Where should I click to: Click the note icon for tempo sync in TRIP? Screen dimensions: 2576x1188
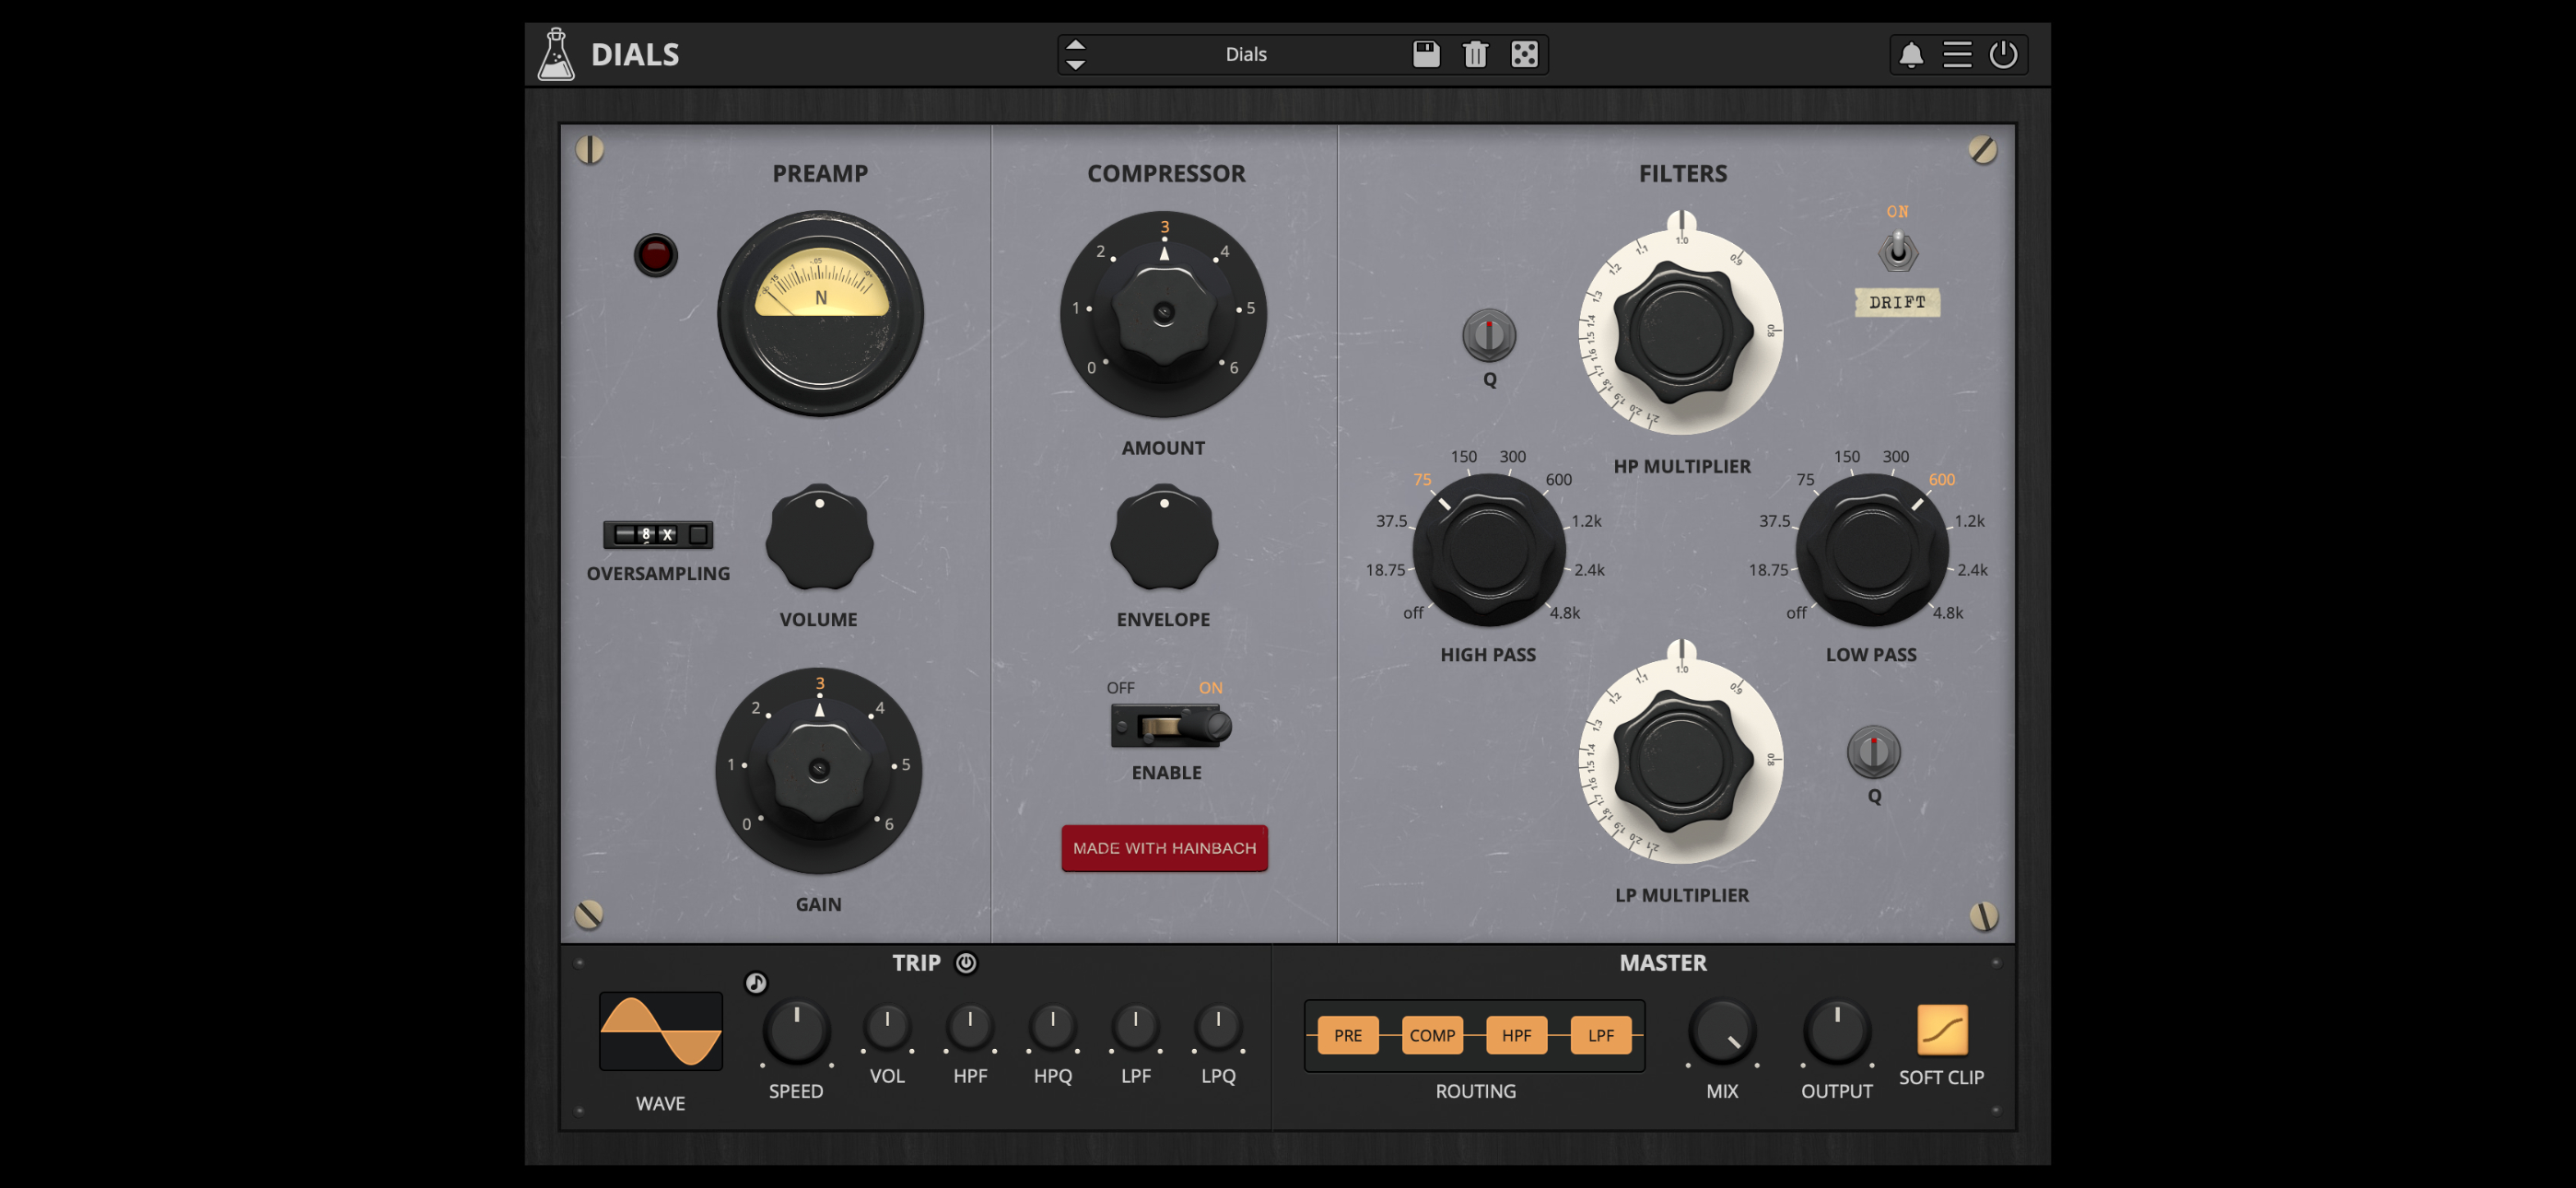[756, 983]
